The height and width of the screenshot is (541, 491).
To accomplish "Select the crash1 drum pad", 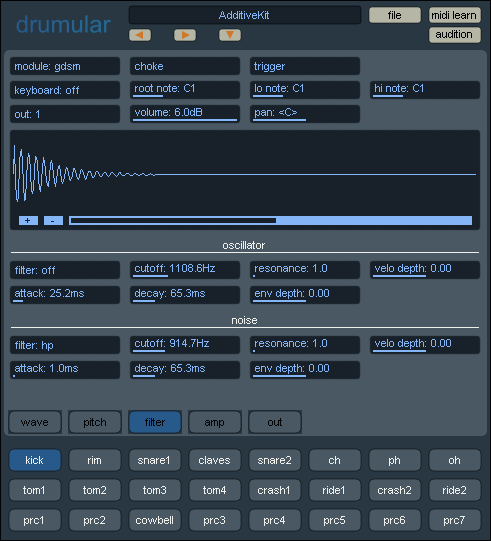I will [275, 490].
